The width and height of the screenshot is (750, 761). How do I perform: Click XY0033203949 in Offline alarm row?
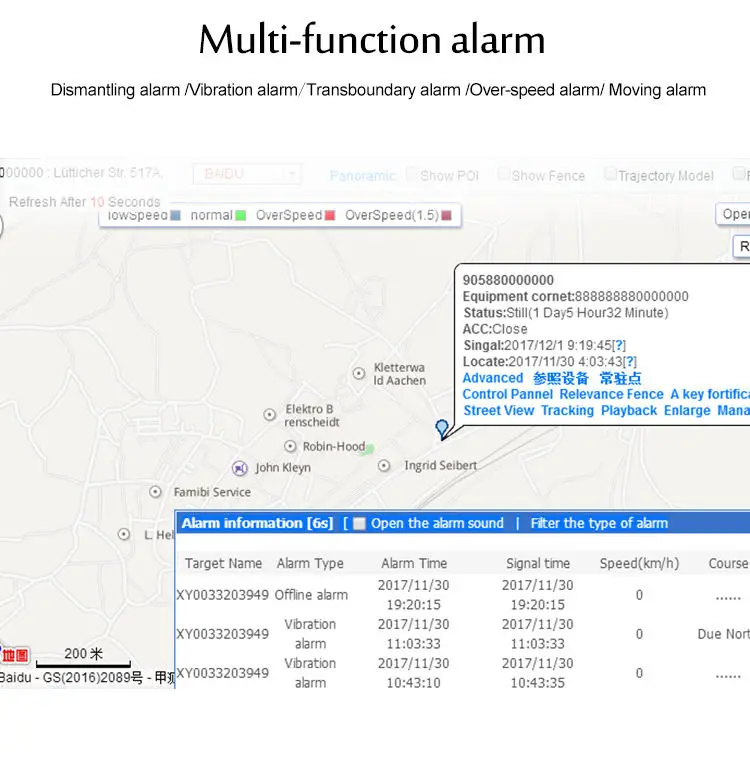[x=222, y=595]
